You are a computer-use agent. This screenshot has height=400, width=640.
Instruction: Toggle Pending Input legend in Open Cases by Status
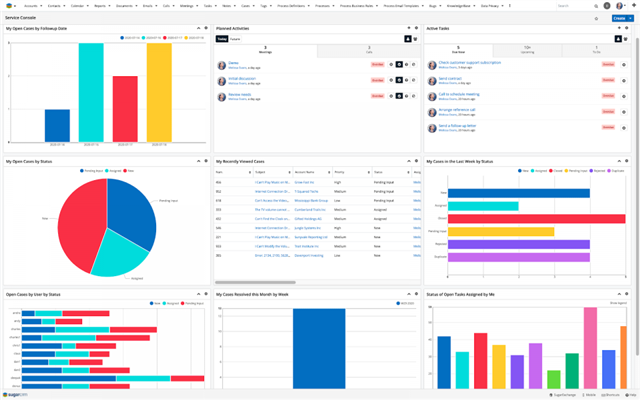(91, 171)
